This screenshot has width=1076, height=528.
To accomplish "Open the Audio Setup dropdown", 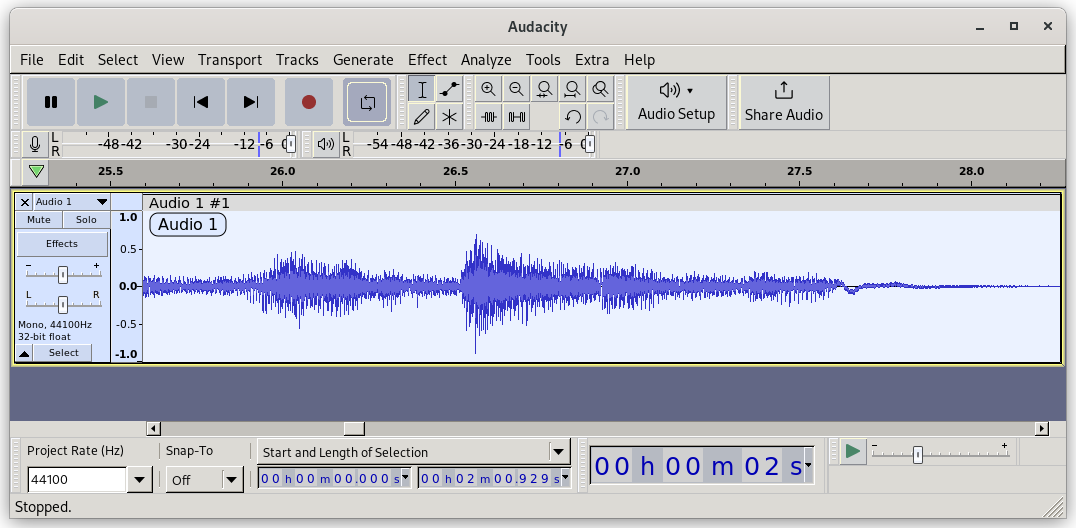I will pyautogui.click(x=676, y=102).
